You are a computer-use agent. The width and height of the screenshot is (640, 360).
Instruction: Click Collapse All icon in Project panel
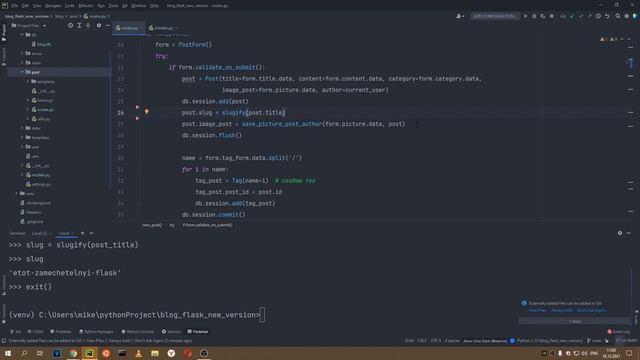pos(88,26)
